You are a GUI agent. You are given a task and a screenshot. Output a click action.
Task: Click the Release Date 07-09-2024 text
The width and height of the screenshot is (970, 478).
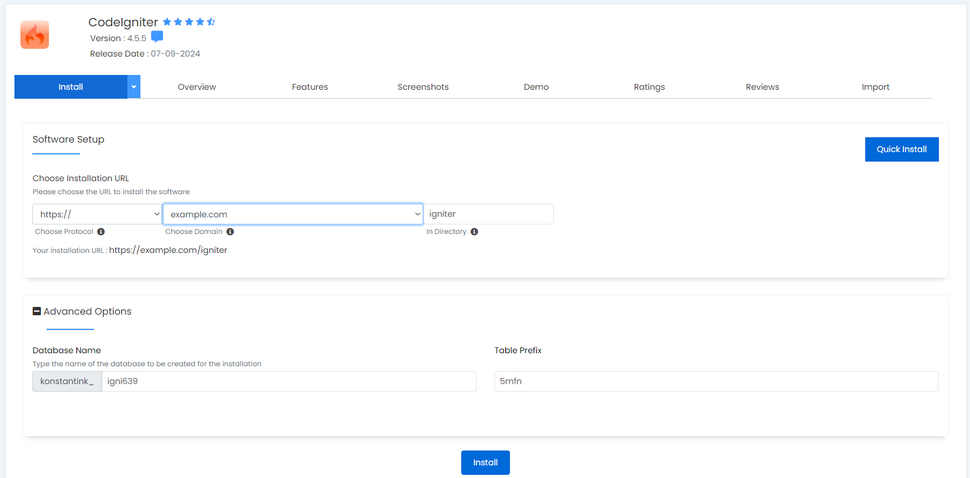click(145, 54)
